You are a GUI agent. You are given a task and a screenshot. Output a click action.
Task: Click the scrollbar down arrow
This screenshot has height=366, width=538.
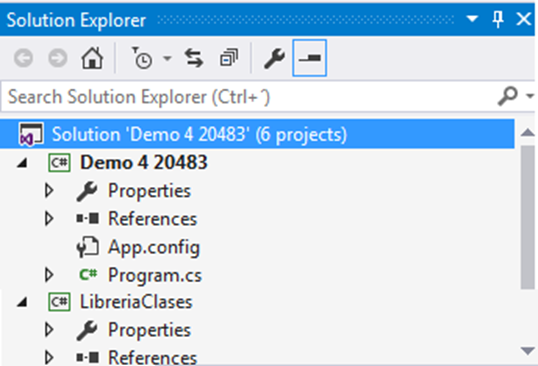(x=527, y=351)
